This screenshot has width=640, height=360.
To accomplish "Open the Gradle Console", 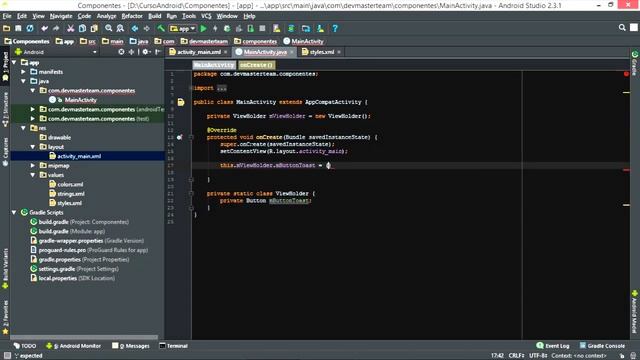I will coord(602,346).
